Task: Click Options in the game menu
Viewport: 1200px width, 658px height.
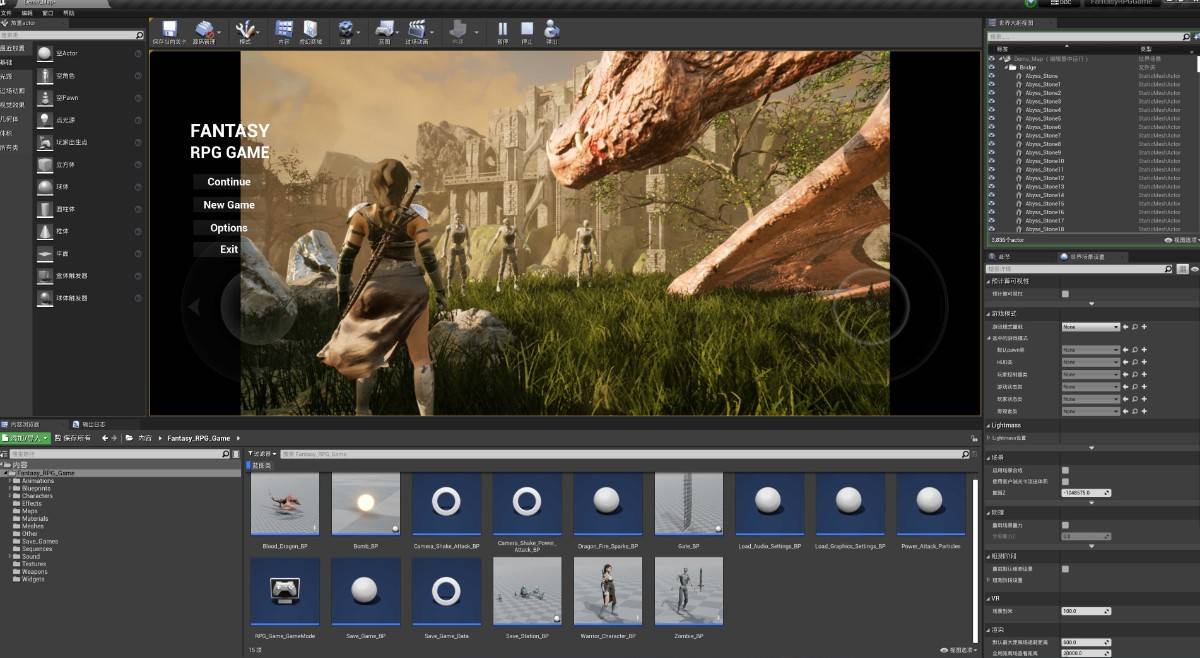Action: [x=229, y=228]
